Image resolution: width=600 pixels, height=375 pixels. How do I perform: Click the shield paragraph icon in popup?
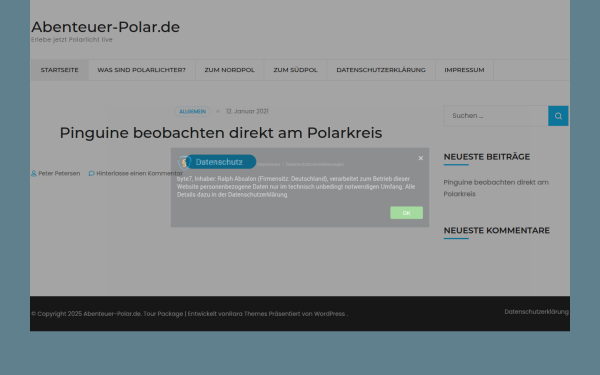[184, 163]
